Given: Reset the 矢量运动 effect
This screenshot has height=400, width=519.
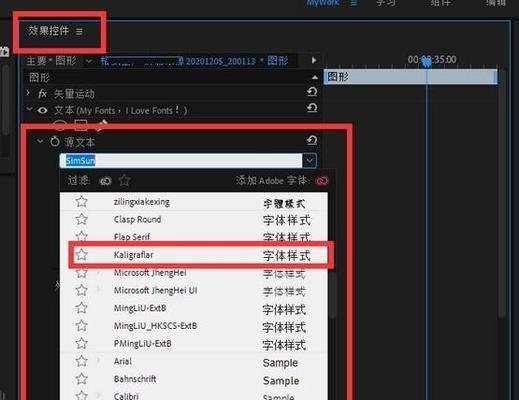Looking at the screenshot, I should tap(312, 92).
